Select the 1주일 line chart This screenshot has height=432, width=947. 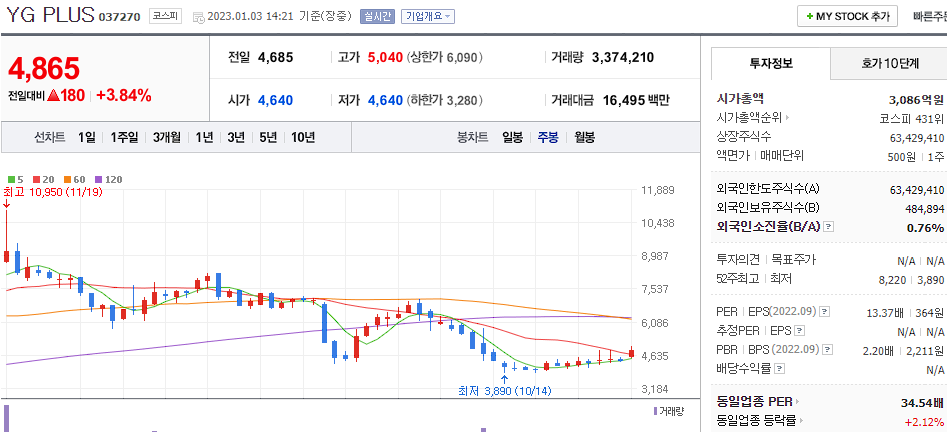click(x=124, y=137)
